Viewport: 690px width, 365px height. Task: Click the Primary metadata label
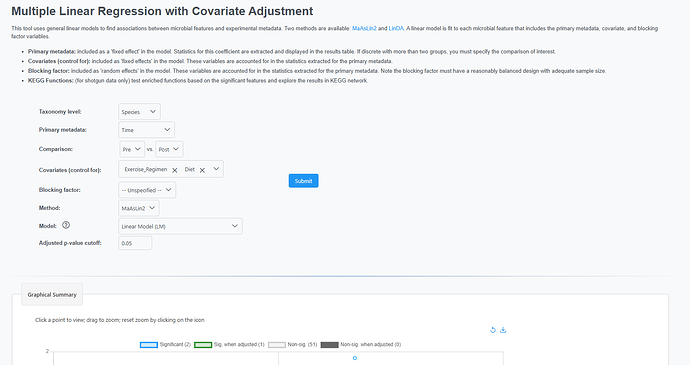(x=62, y=130)
